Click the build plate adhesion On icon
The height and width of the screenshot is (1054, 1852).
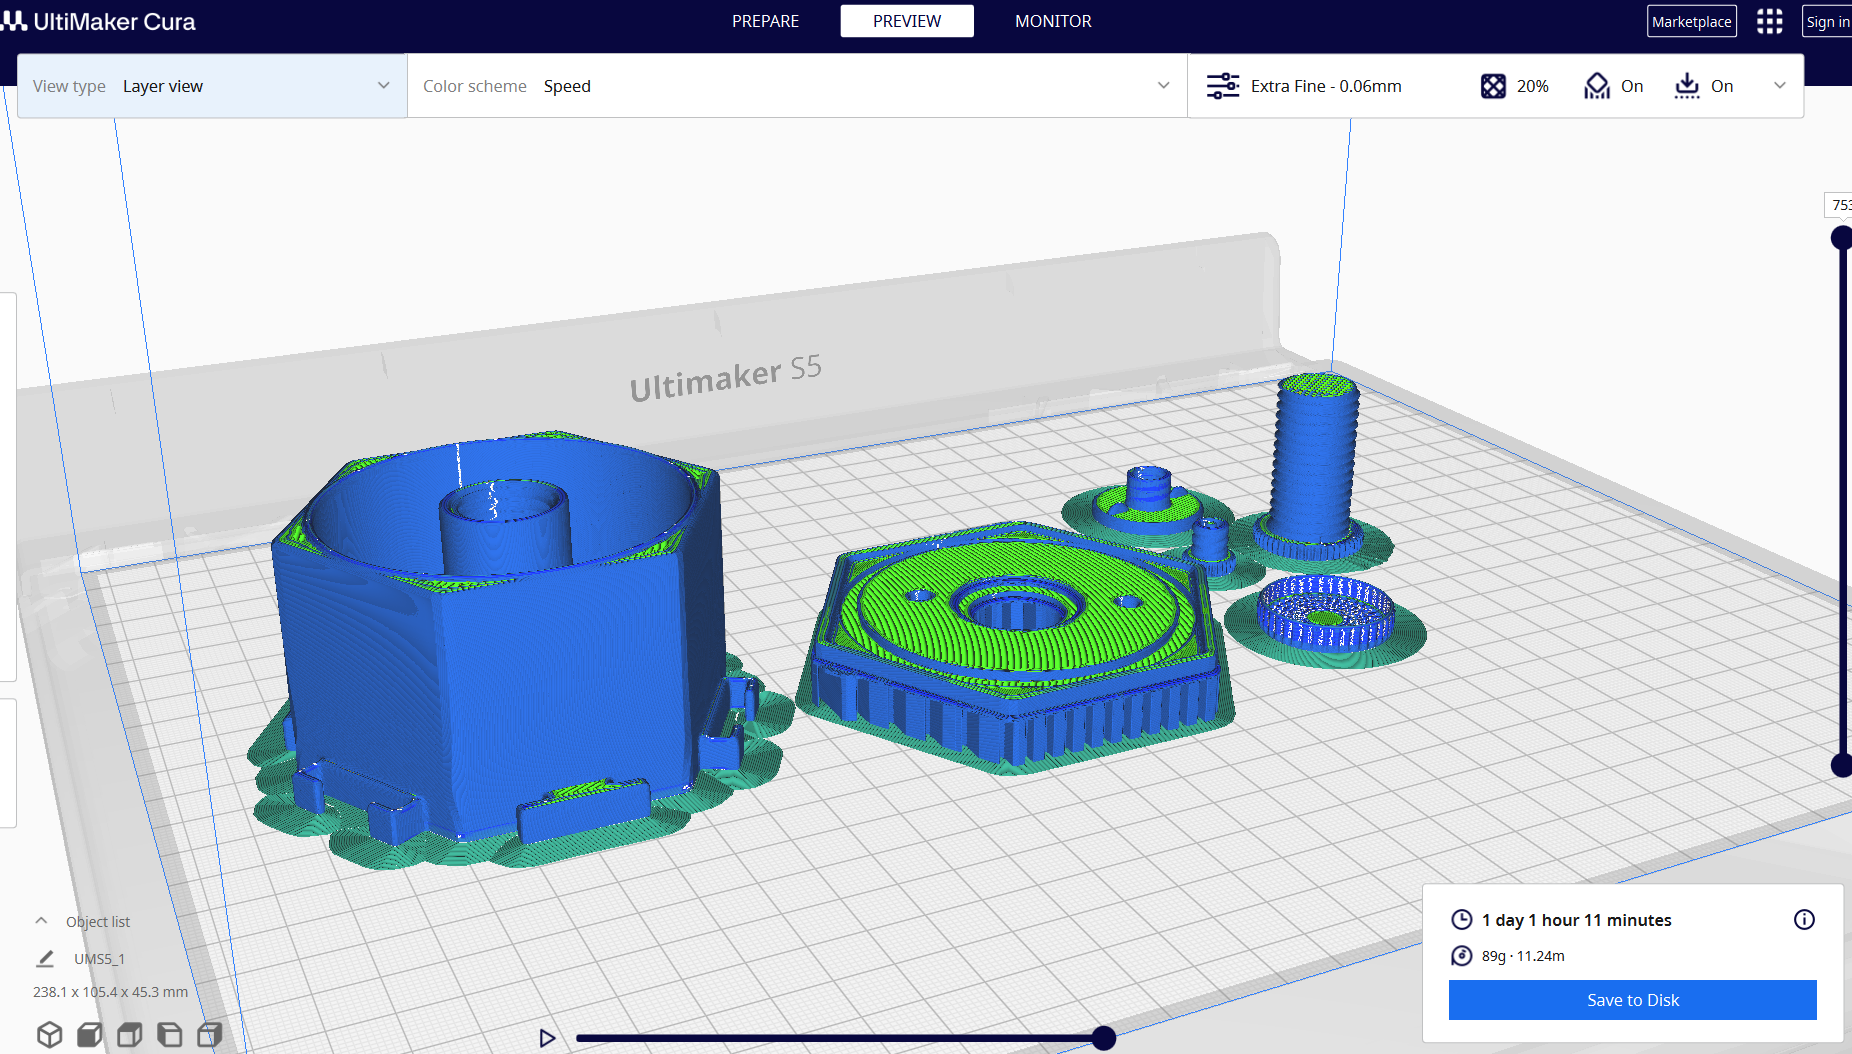pos(1687,86)
